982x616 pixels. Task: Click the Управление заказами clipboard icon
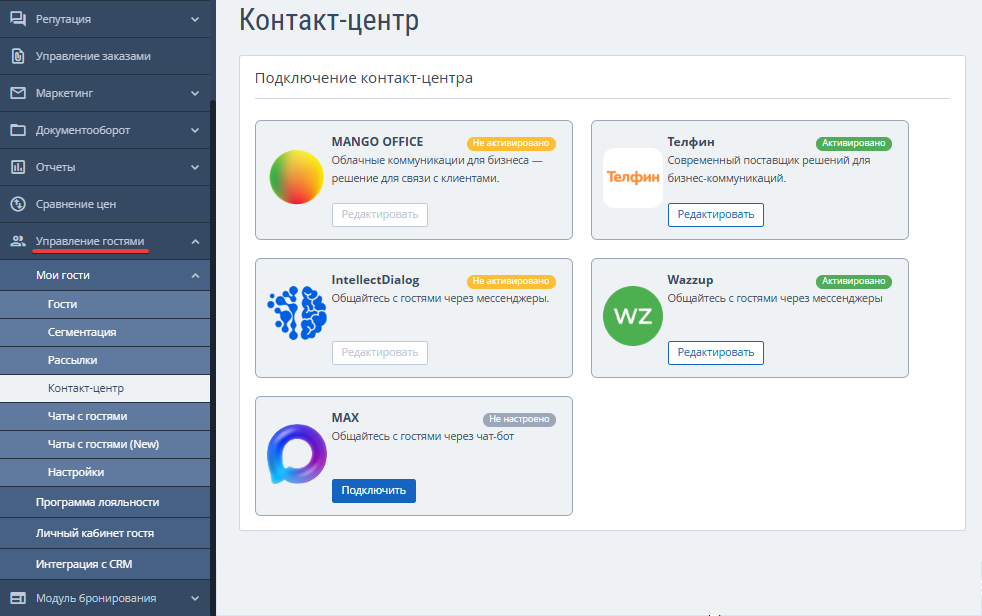18,56
